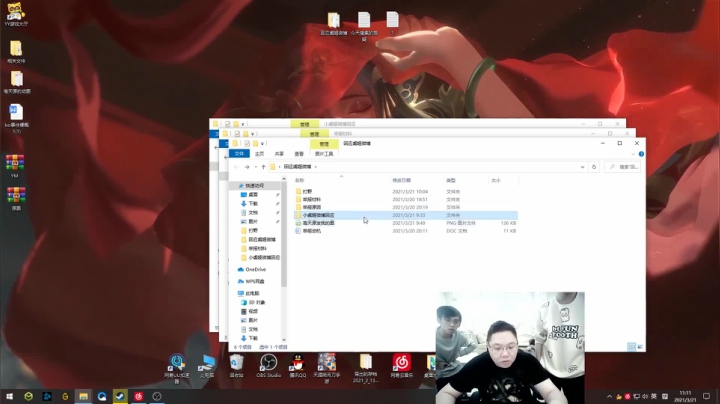This screenshot has height=404, width=720.
Task: Open This PC desktop shortcut icon
Action: (x=207, y=365)
